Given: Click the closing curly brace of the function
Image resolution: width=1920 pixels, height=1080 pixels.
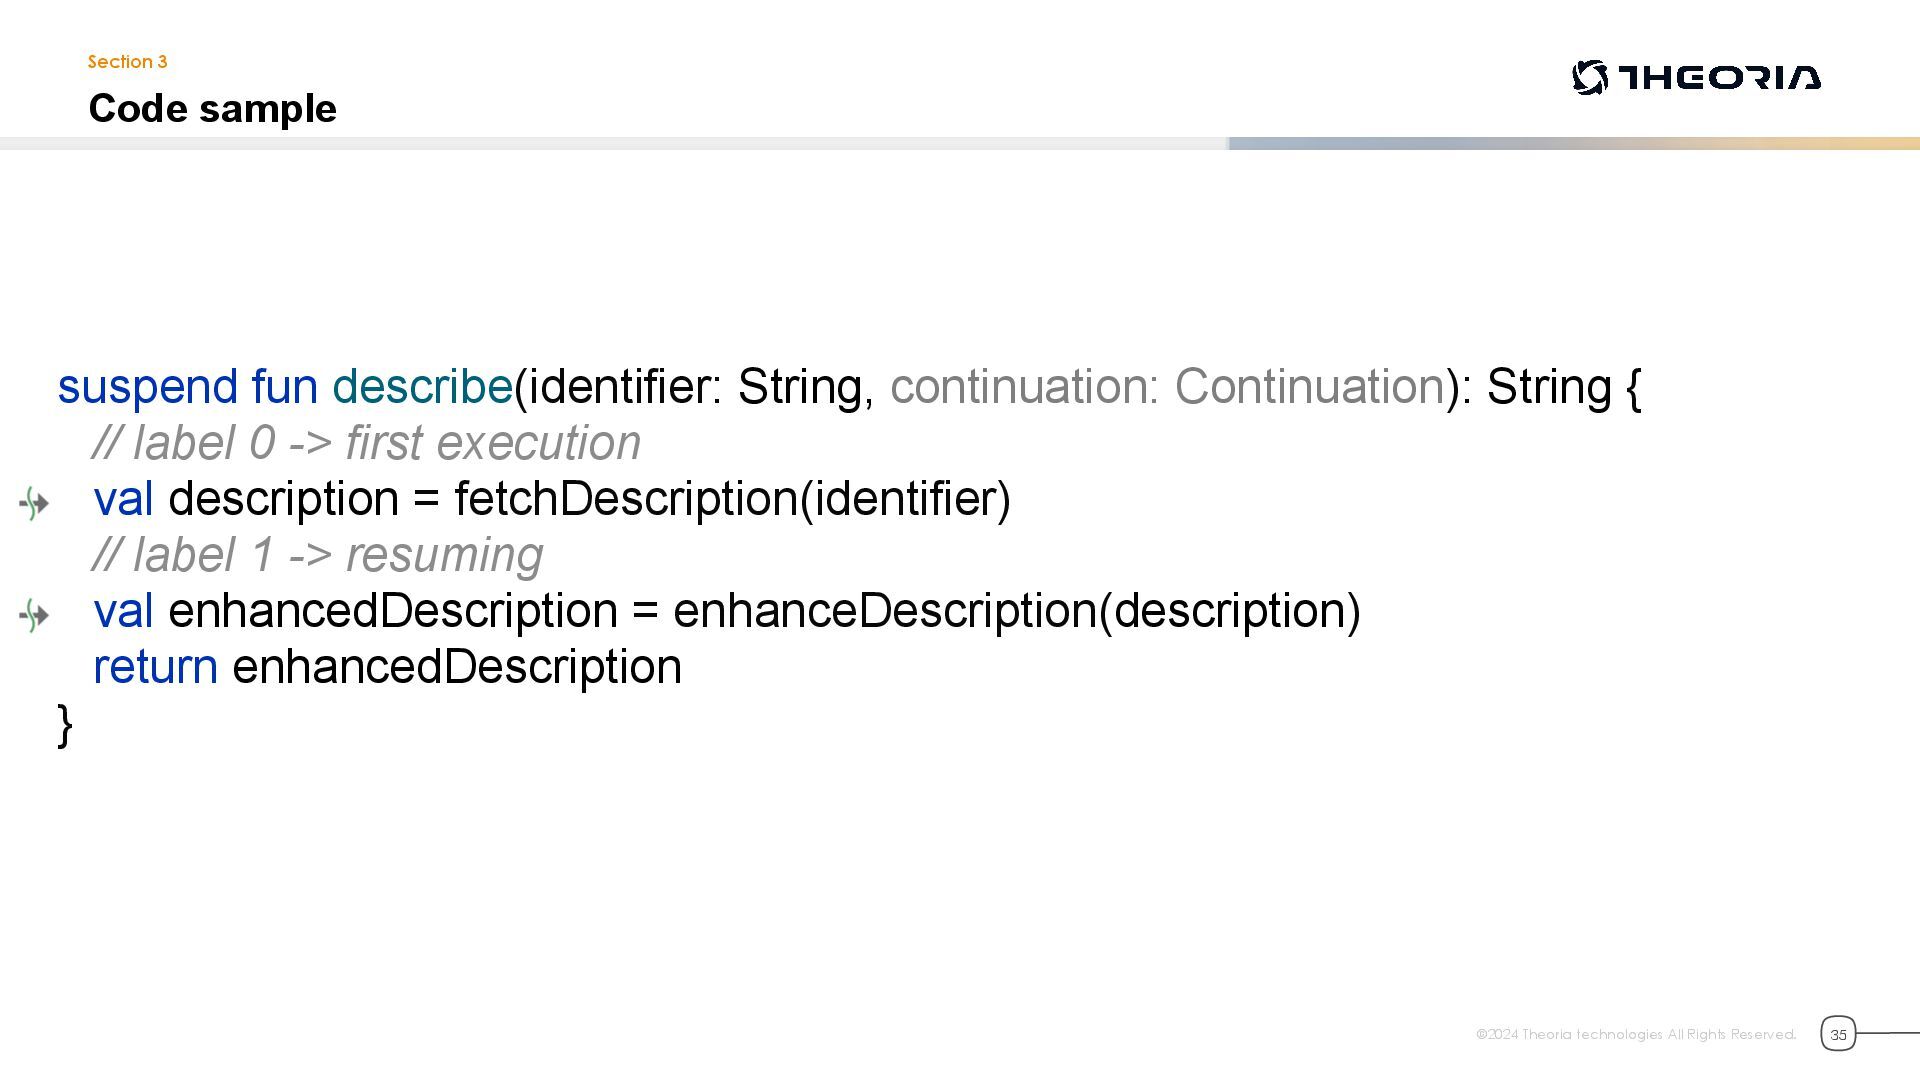Looking at the screenshot, I should point(65,724).
